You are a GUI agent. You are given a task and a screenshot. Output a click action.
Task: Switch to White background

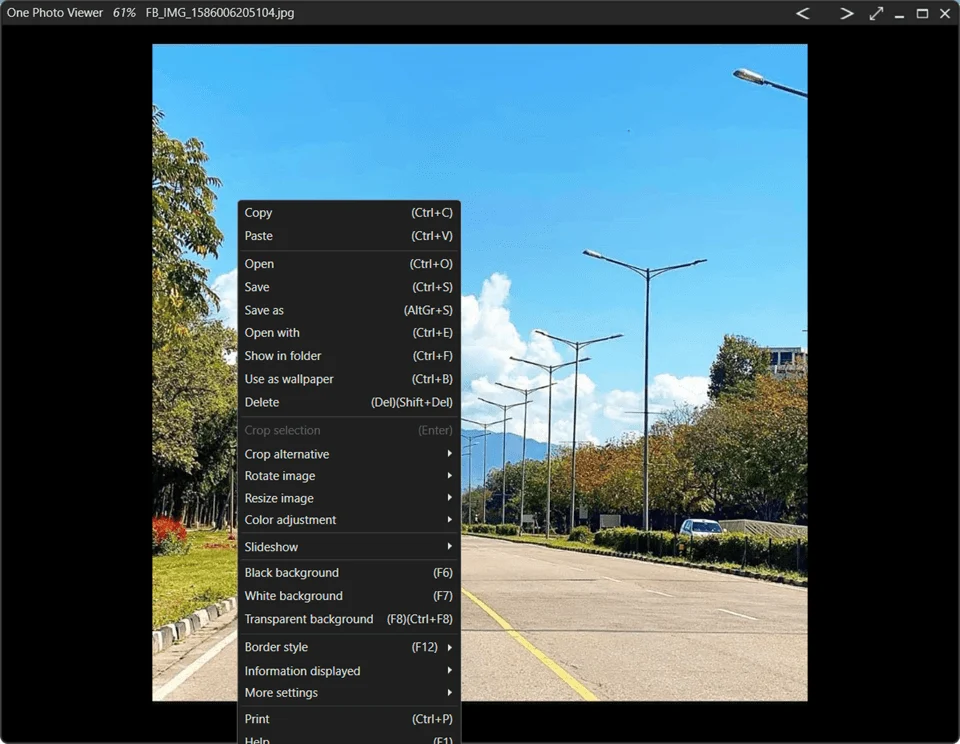click(349, 596)
